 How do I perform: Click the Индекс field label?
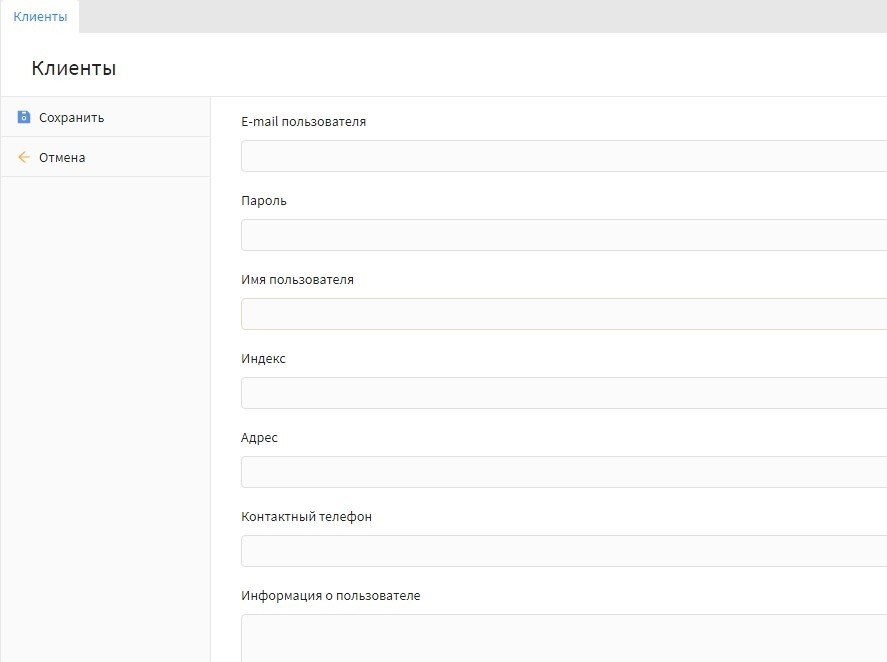click(x=263, y=359)
